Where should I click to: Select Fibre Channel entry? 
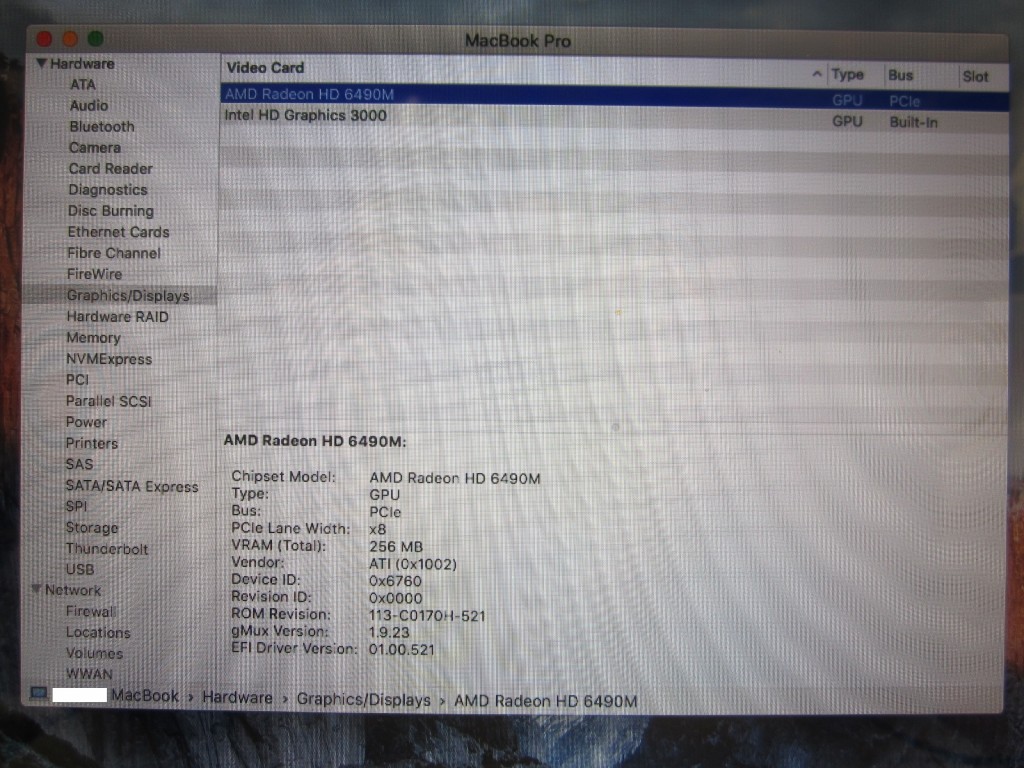[114, 253]
